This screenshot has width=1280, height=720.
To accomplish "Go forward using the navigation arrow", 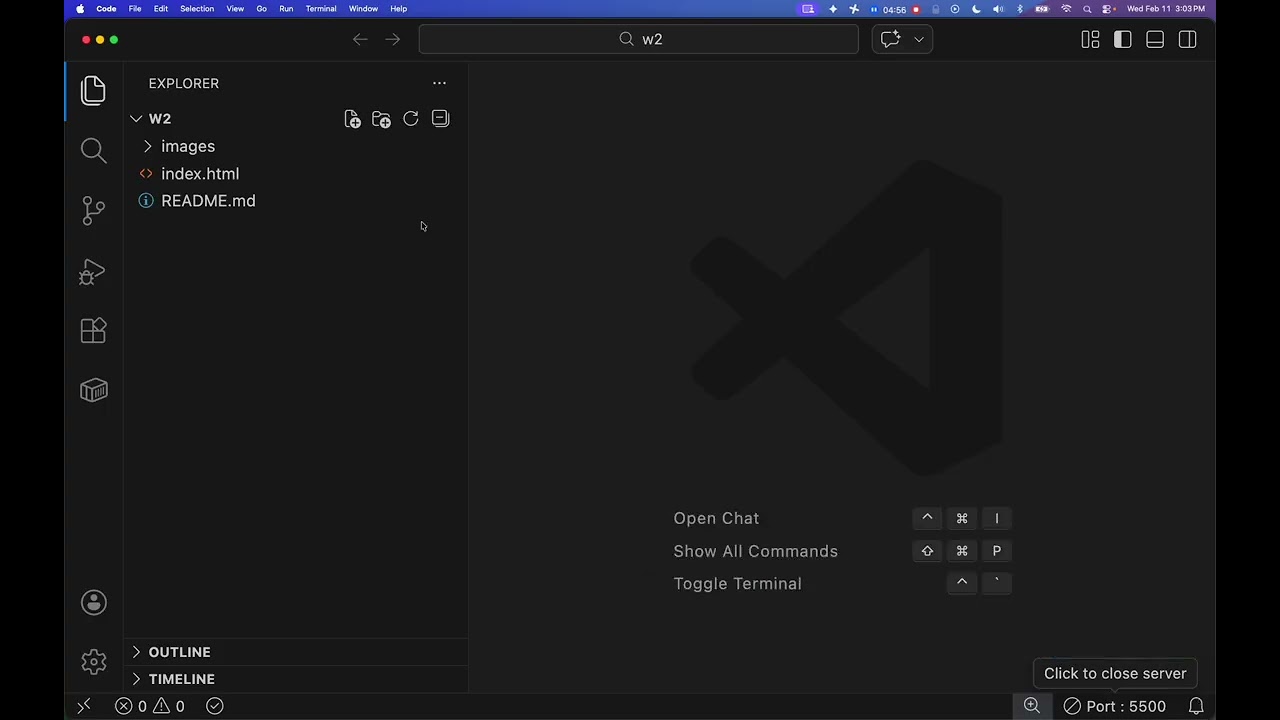I will tap(392, 39).
